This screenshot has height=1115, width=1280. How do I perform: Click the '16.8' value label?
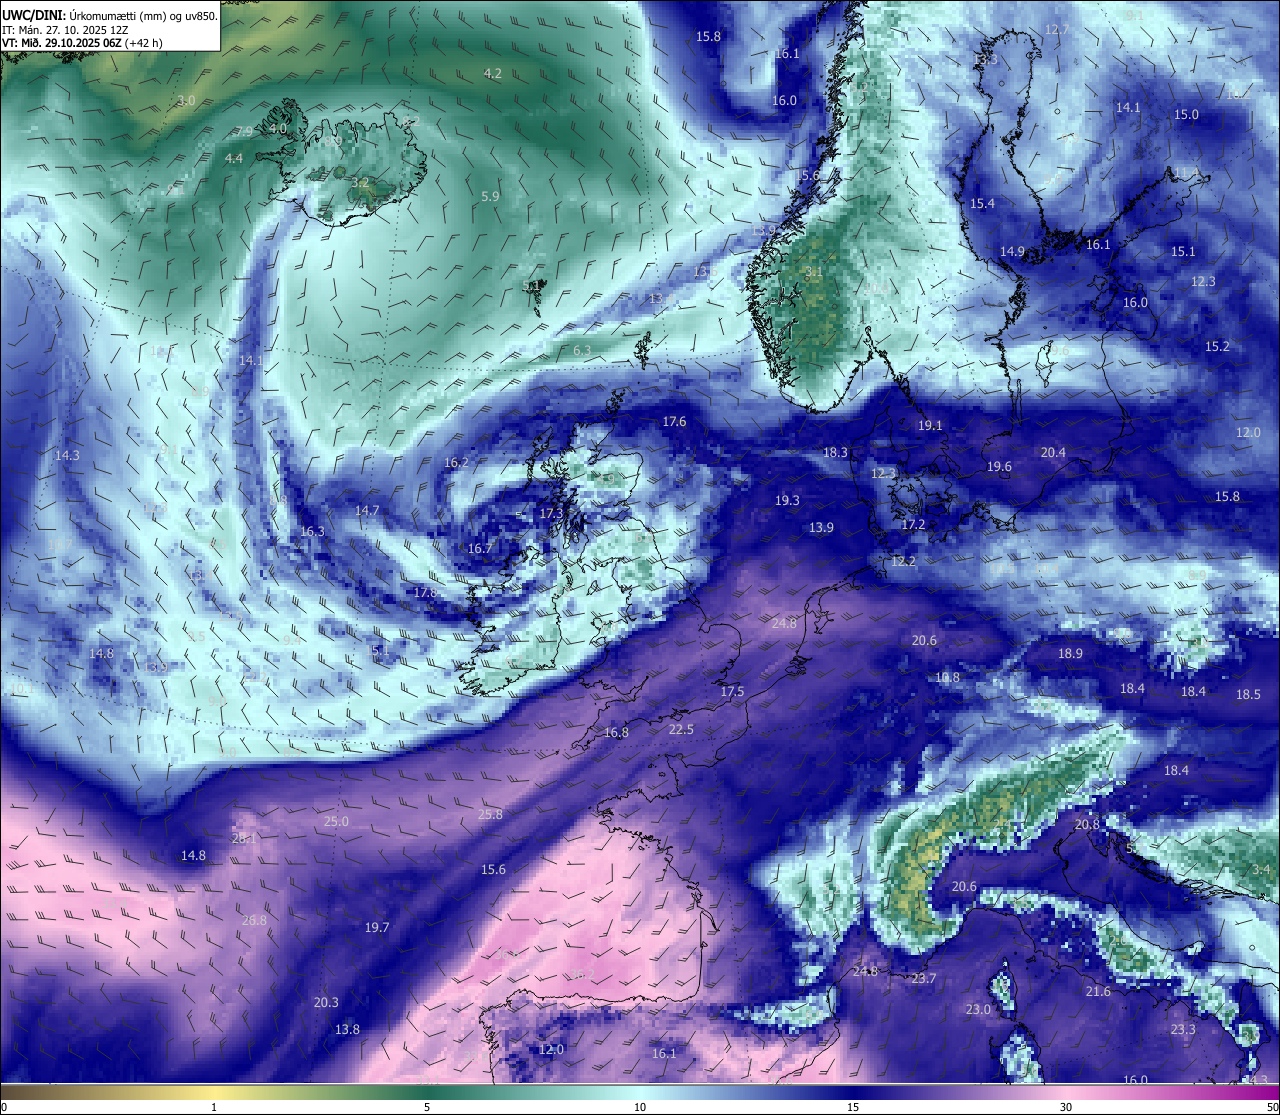pos(616,733)
